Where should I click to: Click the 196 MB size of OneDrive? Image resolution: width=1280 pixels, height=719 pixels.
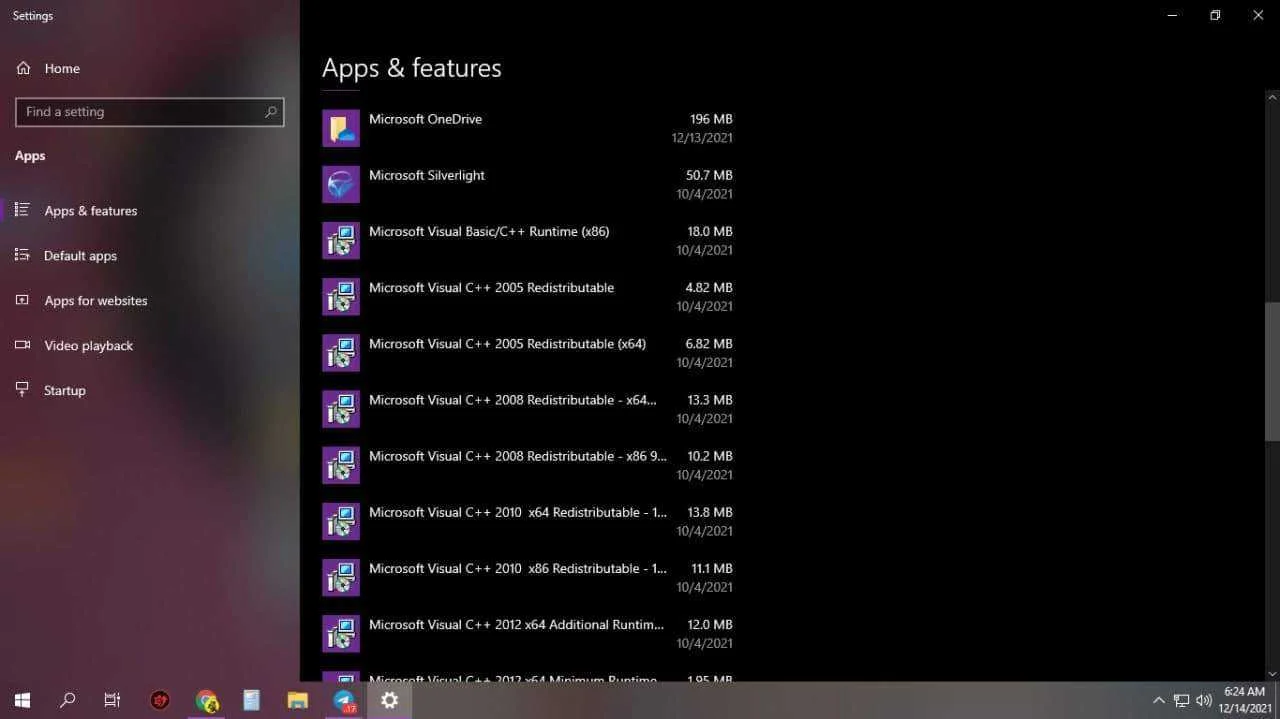[711, 119]
